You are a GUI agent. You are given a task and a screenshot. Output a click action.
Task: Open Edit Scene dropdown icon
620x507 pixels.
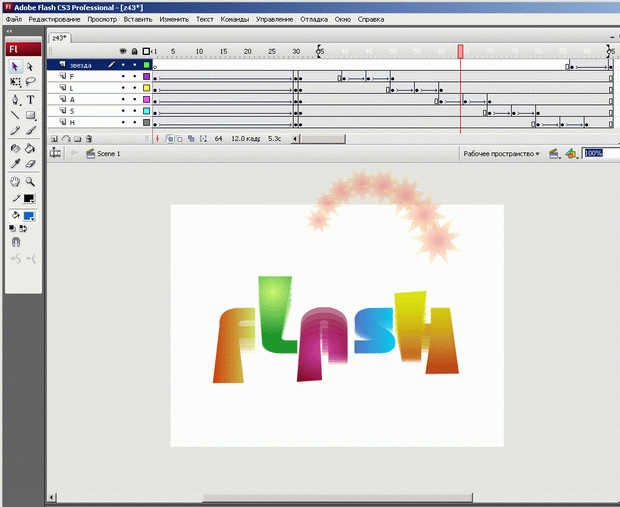click(x=554, y=154)
